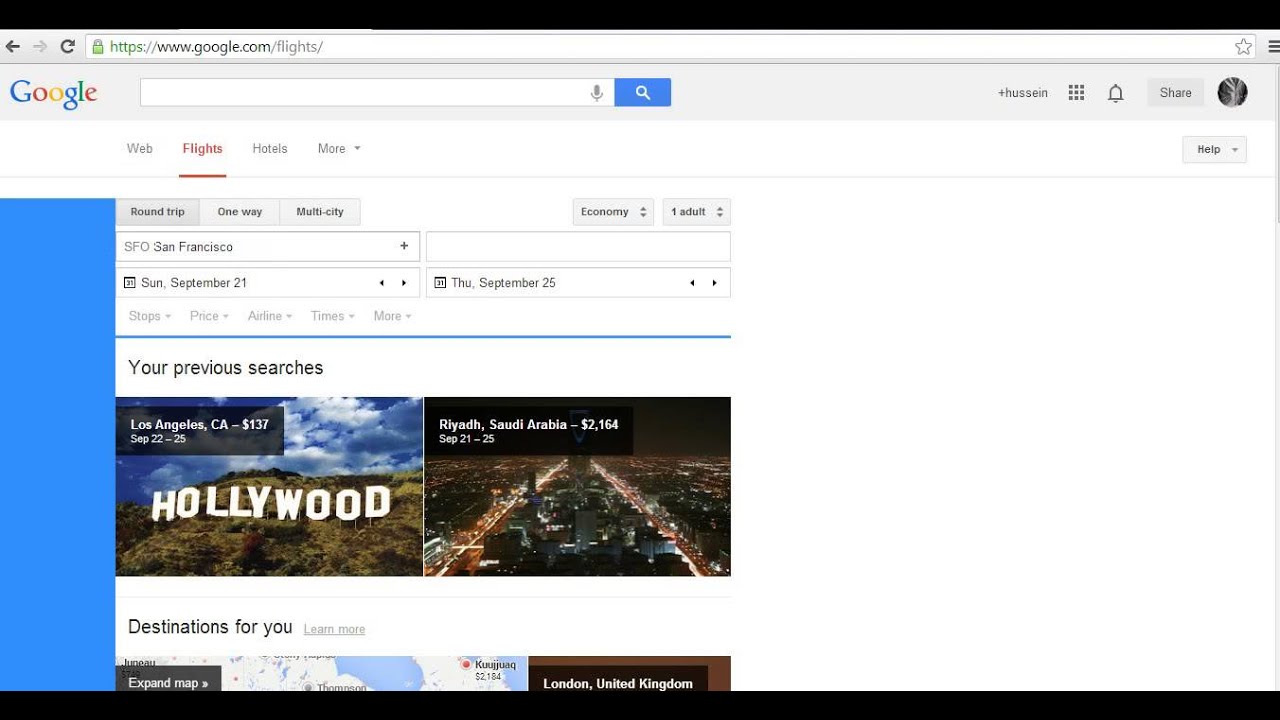Select One way option

[x=240, y=212]
